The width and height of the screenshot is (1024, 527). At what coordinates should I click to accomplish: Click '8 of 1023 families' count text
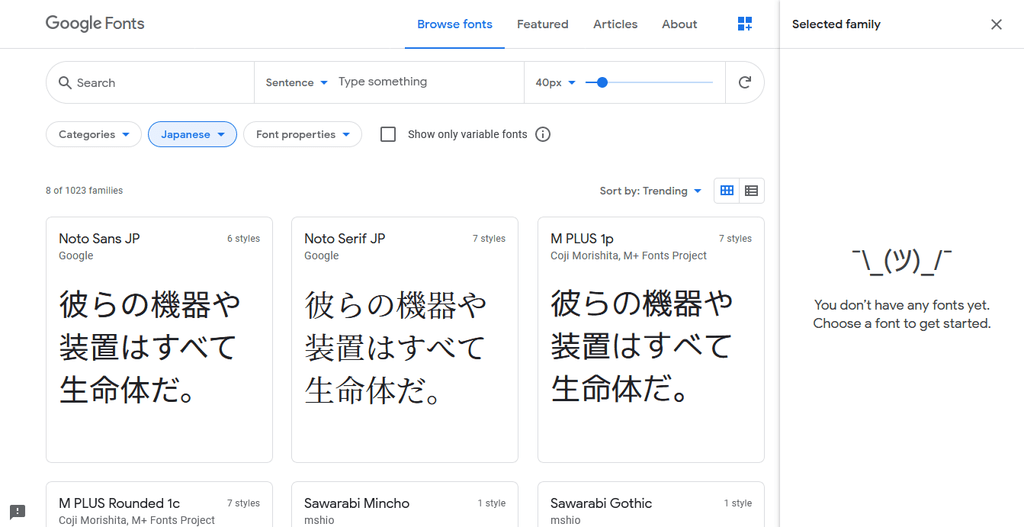84,191
